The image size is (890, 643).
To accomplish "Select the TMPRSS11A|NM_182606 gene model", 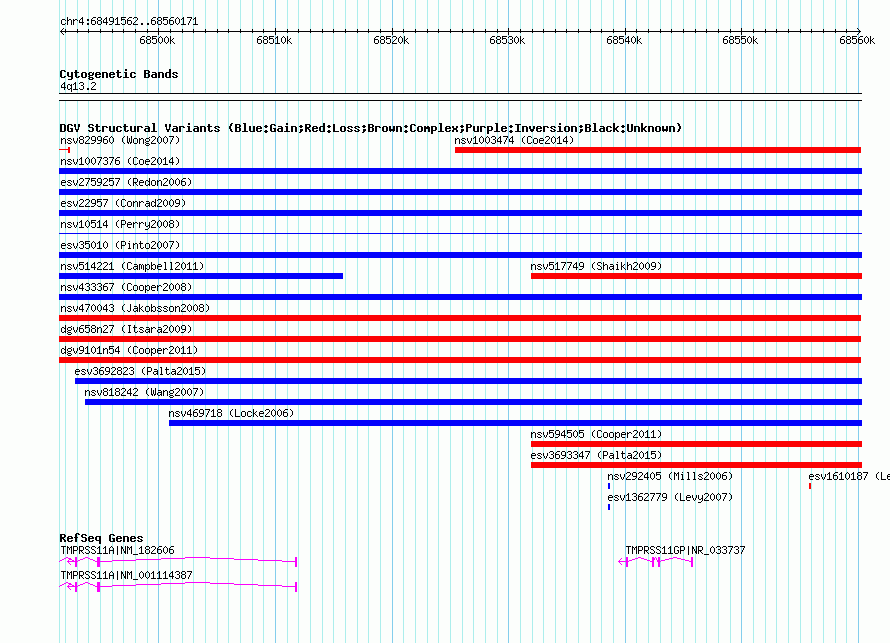I will [178, 562].
